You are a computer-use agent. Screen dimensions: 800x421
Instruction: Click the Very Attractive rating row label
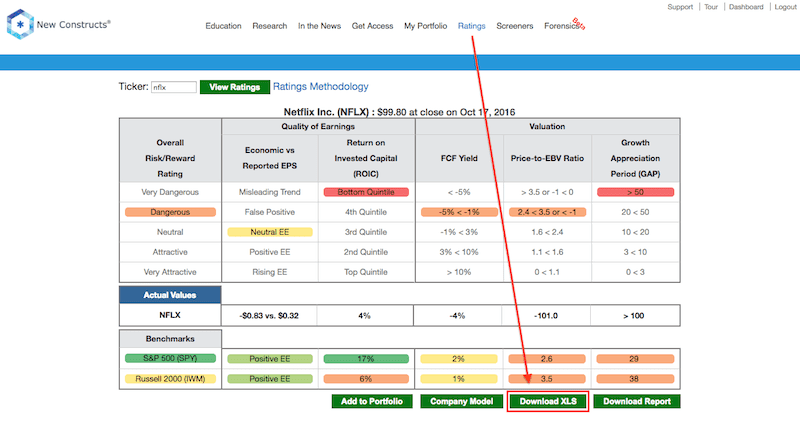(x=170, y=272)
